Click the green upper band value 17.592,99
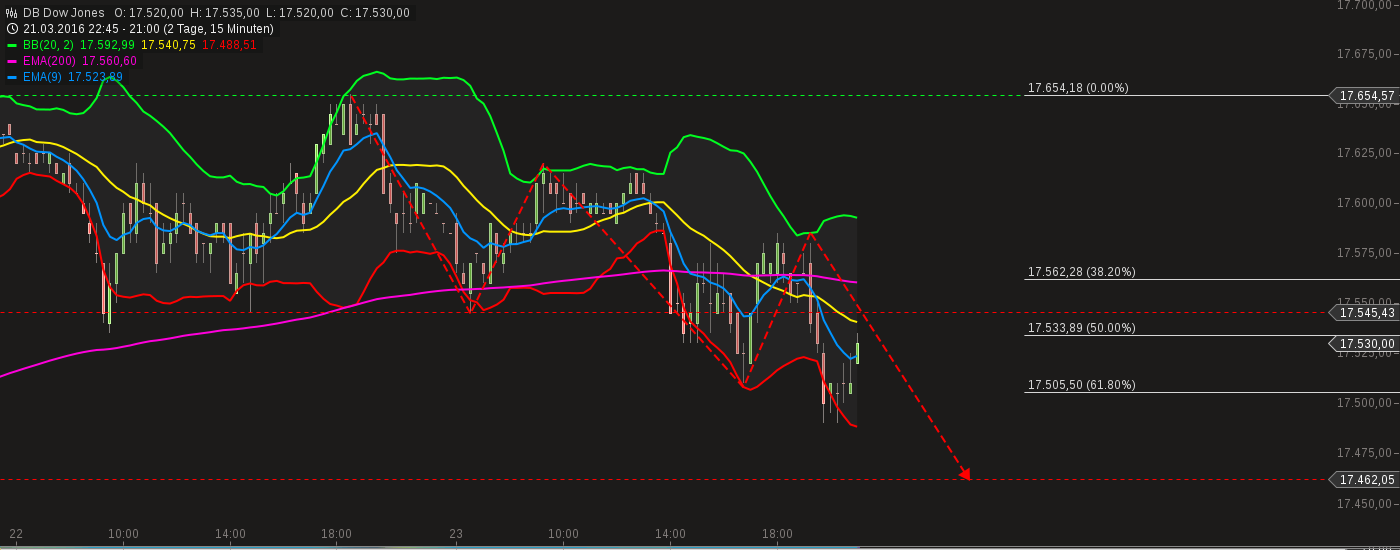The height and width of the screenshot is (550, 1400). point(107,45)
